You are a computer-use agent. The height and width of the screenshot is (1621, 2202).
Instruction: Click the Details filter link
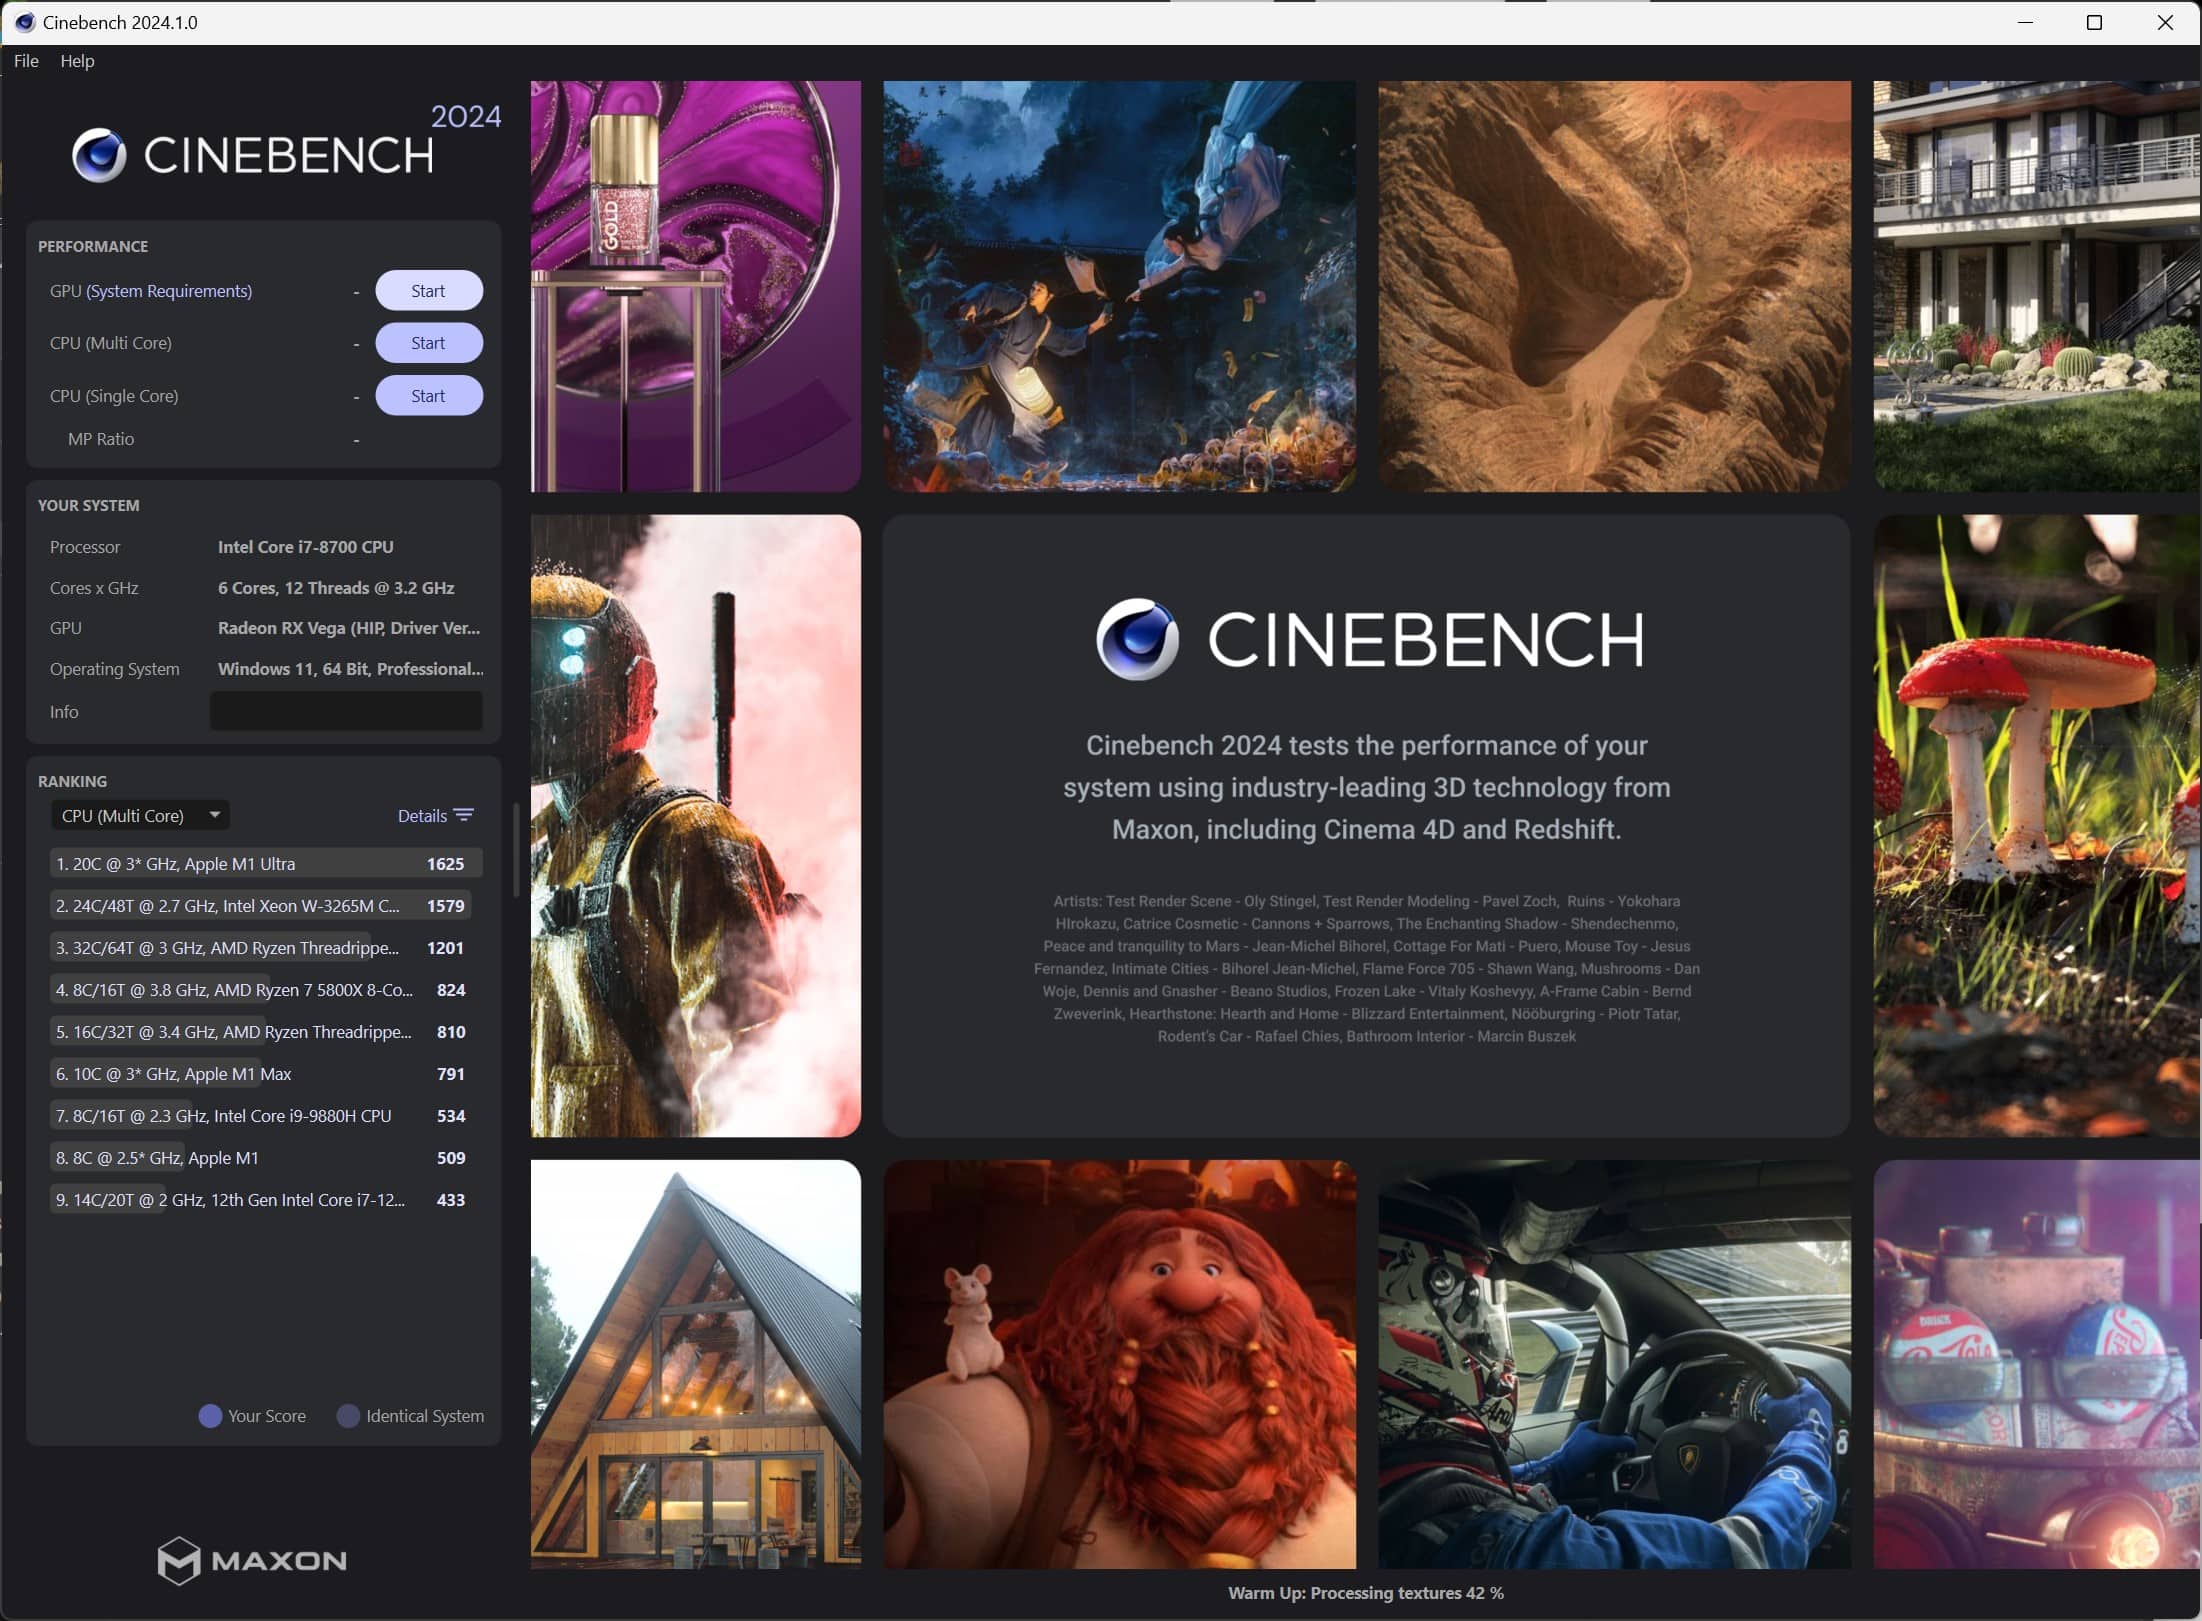422,816
